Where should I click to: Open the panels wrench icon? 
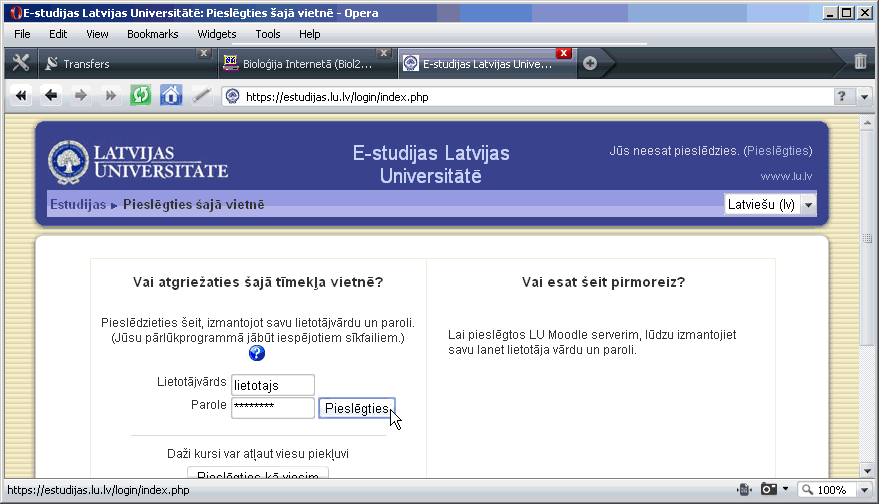(x=21, y=63)
